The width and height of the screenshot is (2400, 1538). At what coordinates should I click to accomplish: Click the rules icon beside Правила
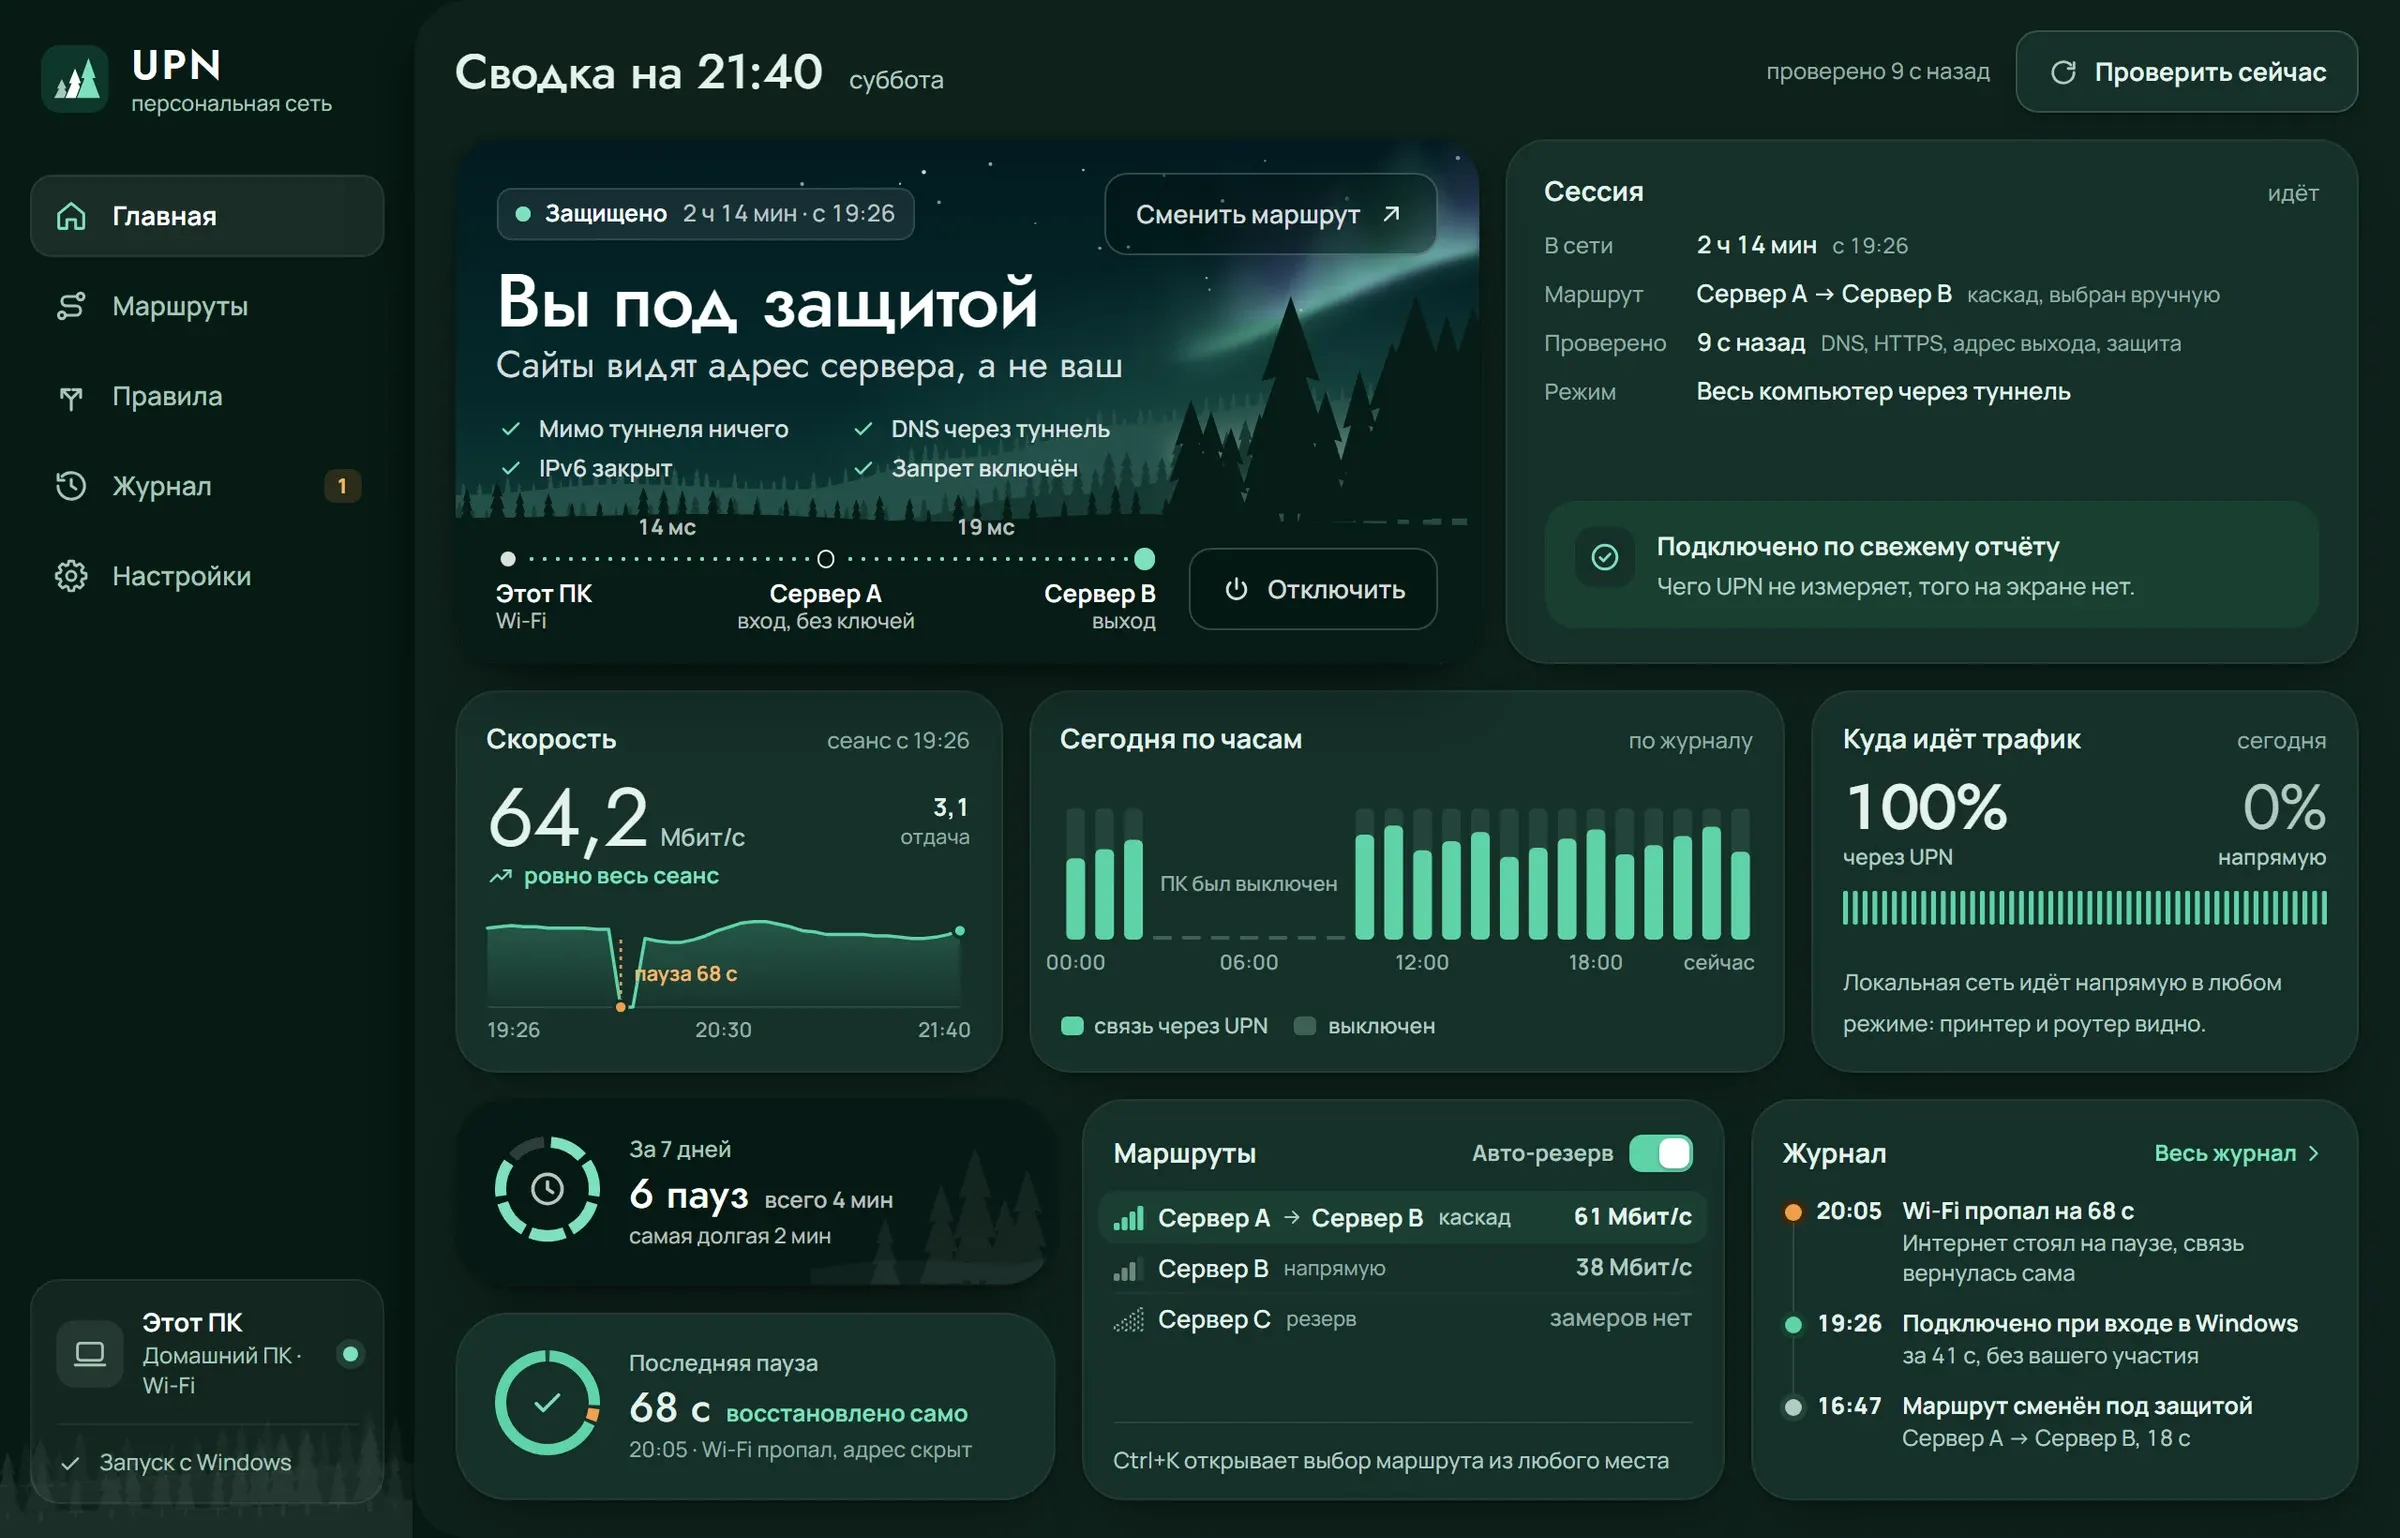(x=71, y=397)
